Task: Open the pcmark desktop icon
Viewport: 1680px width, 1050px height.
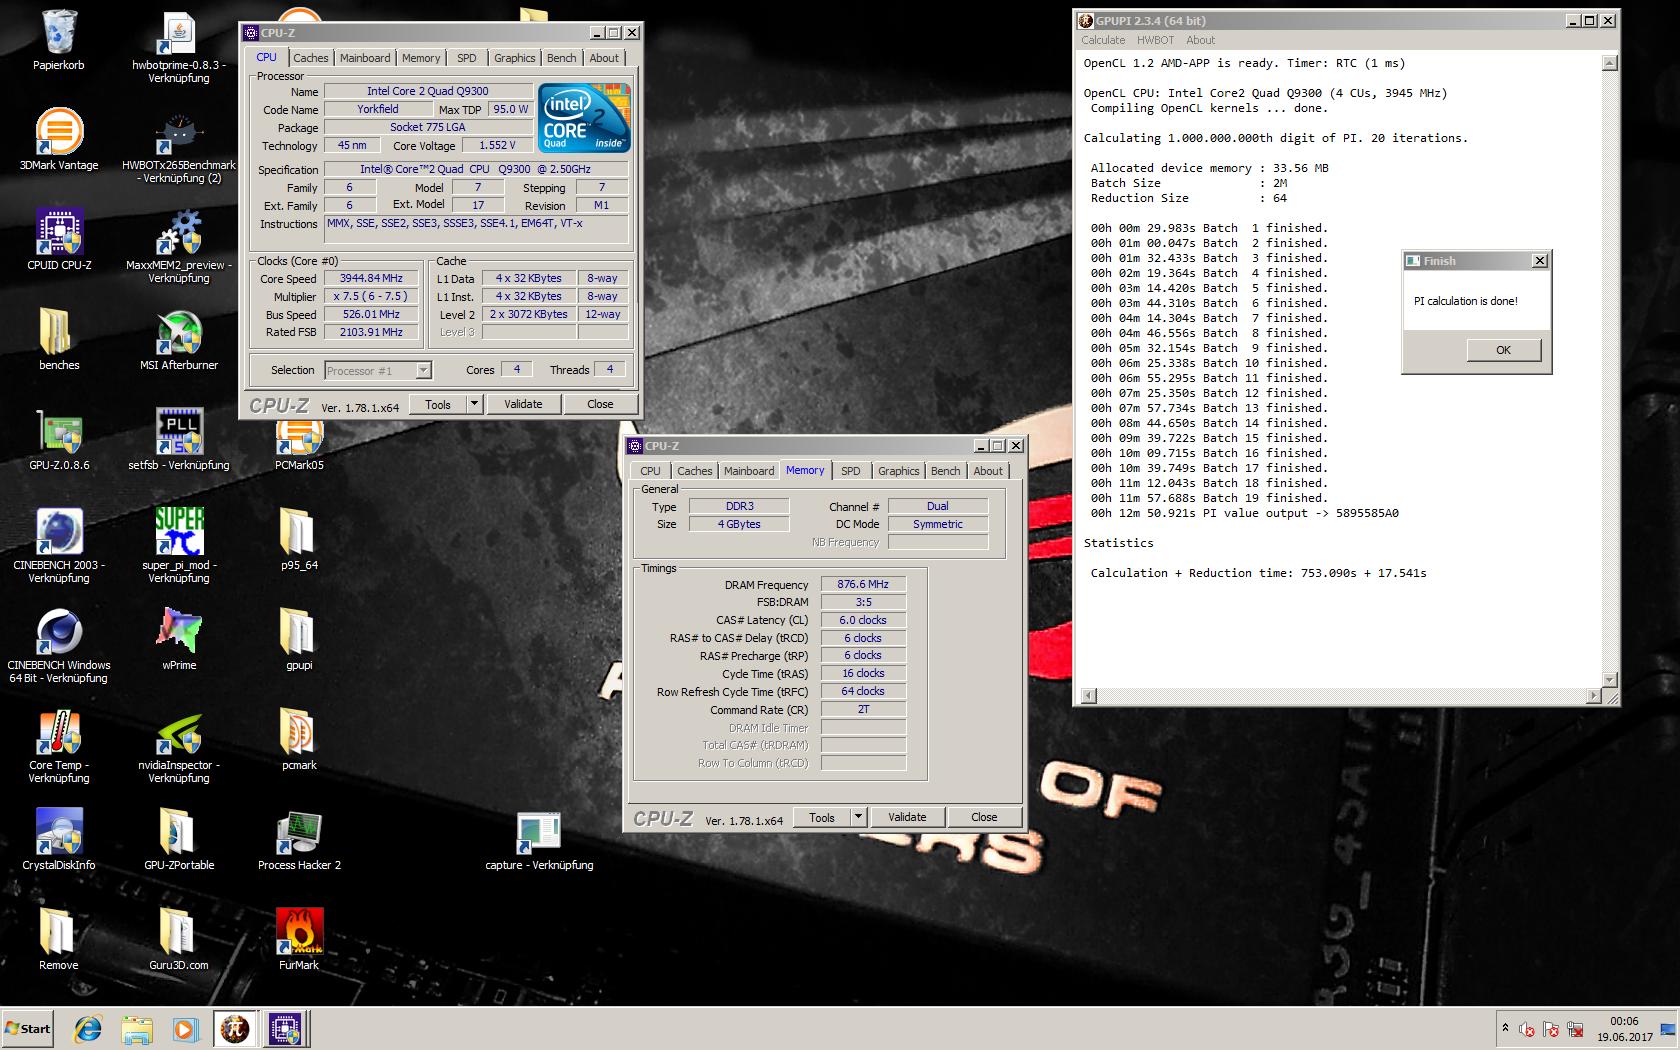Action: [299, 740]
